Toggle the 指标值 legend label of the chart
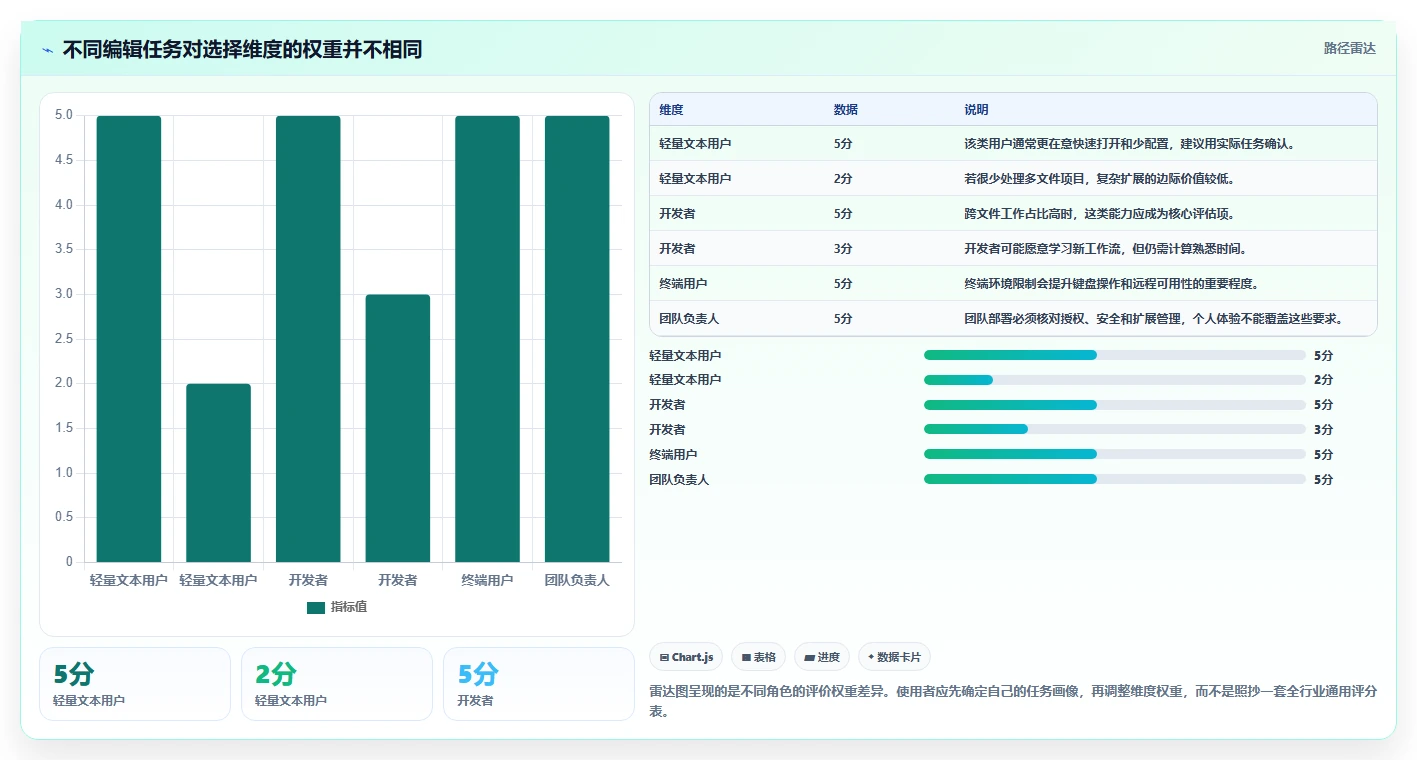Screen dimensions: 1417x760 pos(349,607)
